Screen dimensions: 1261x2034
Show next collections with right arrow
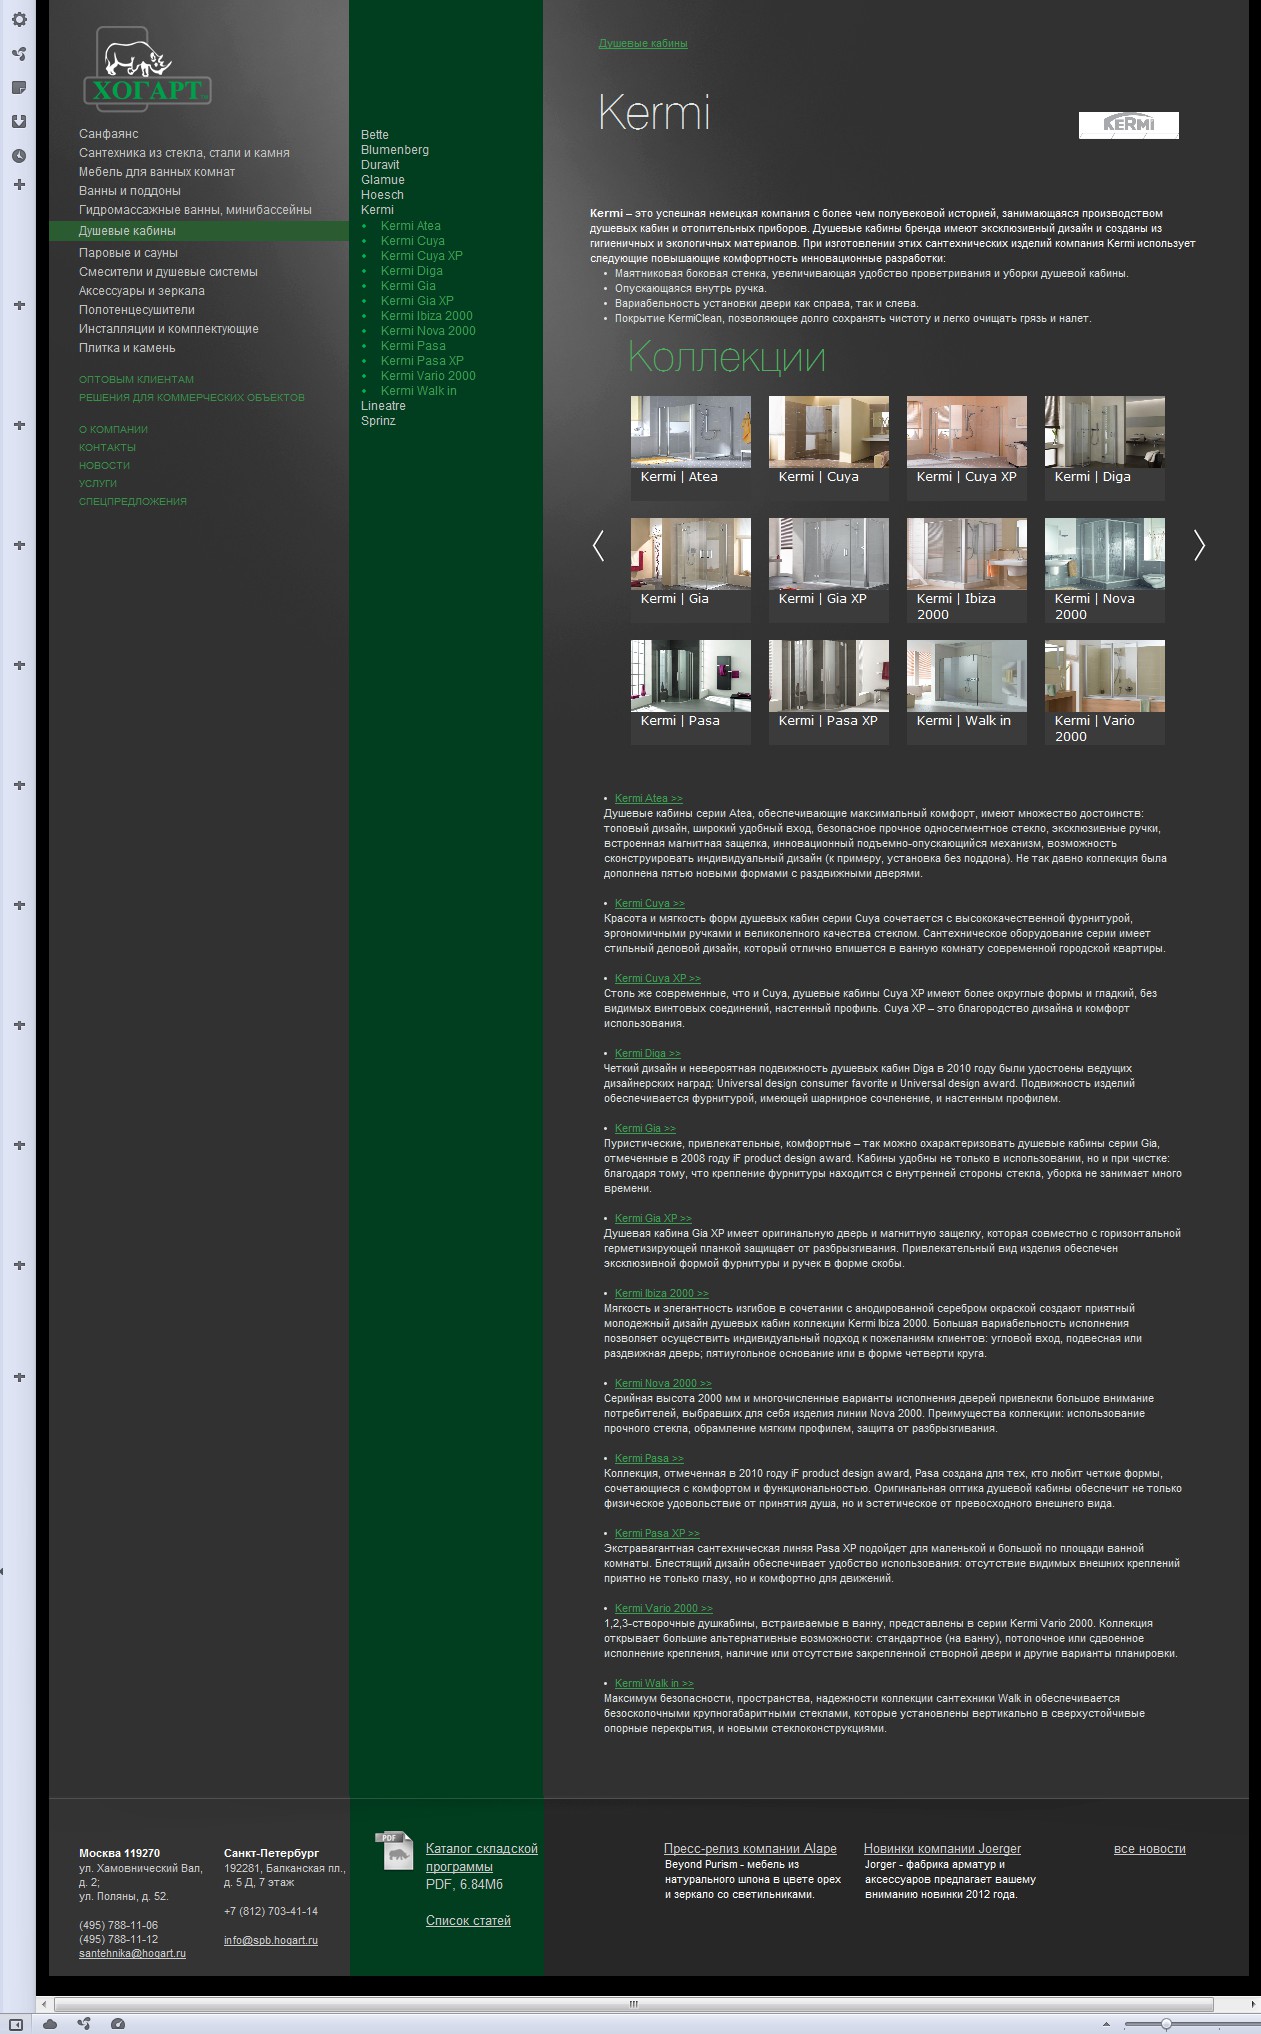1199,545
